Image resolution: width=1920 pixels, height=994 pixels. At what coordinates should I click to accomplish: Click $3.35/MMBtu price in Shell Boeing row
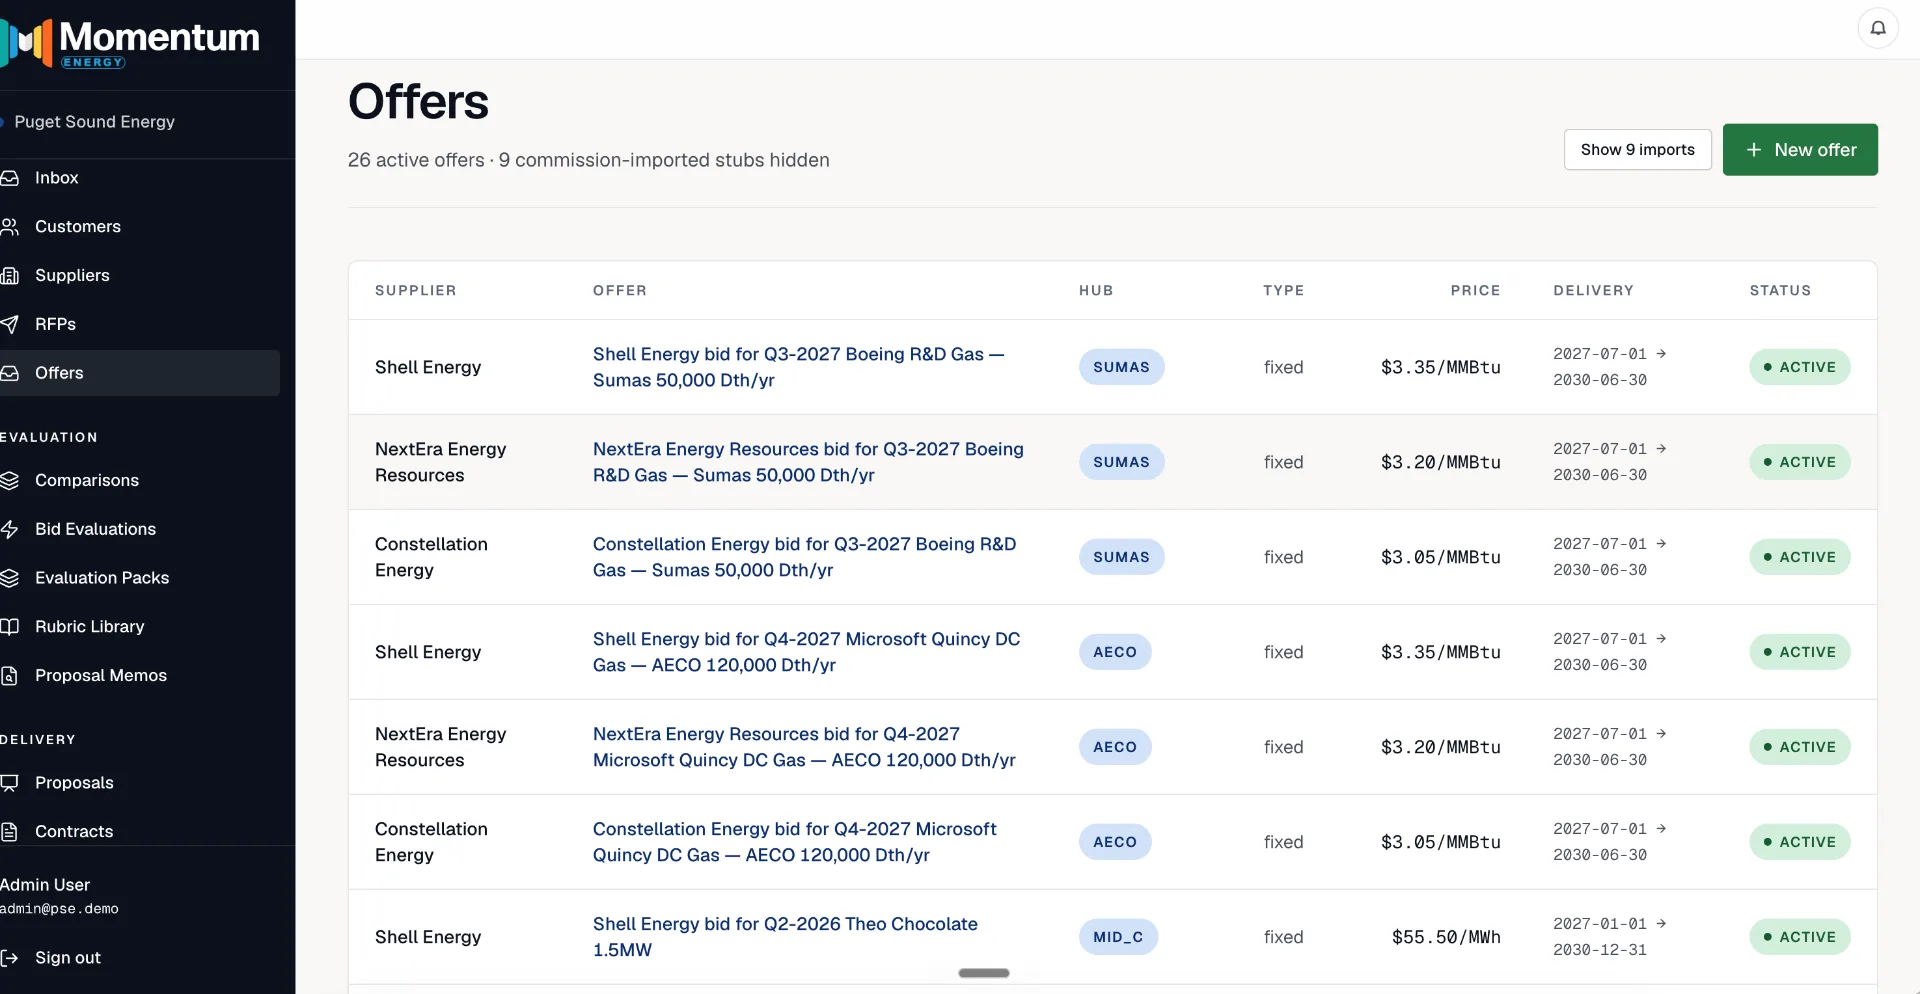pos(1441,367)
